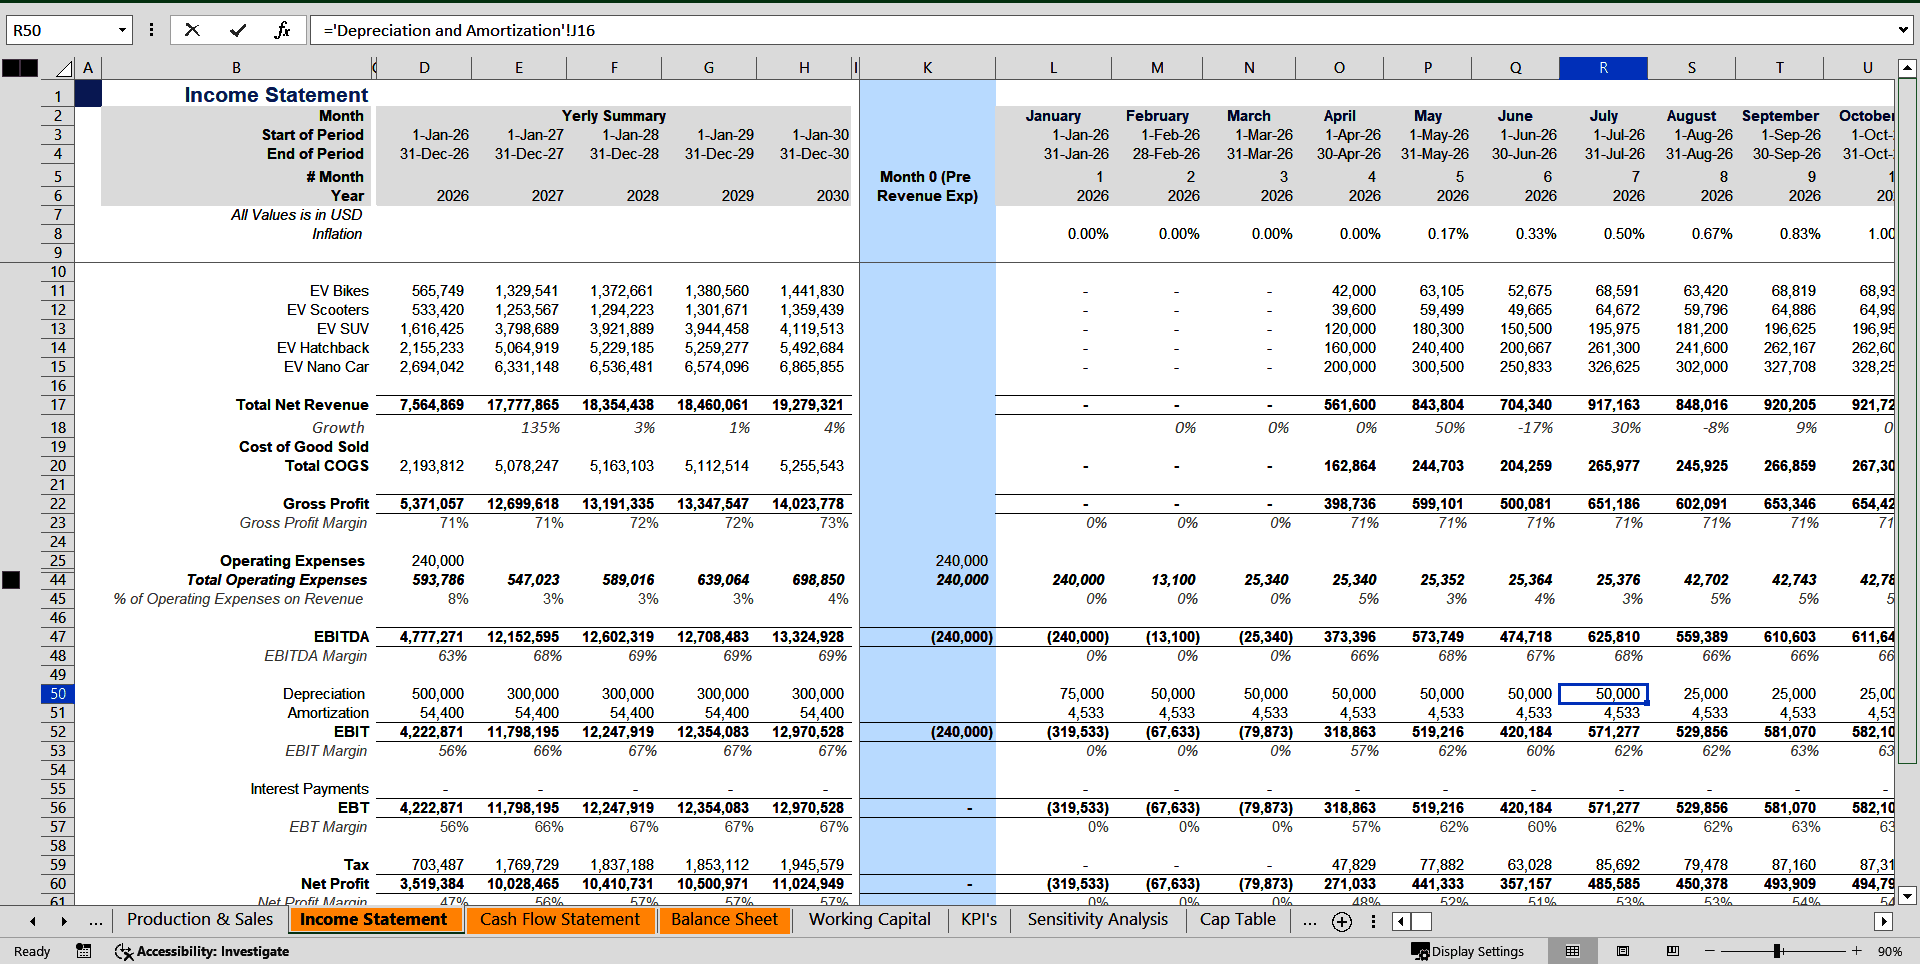The height and width of the screenshot is (966, 1920).
Task: Click the zoom in plus icon
Action: [x=1857, y=951]
